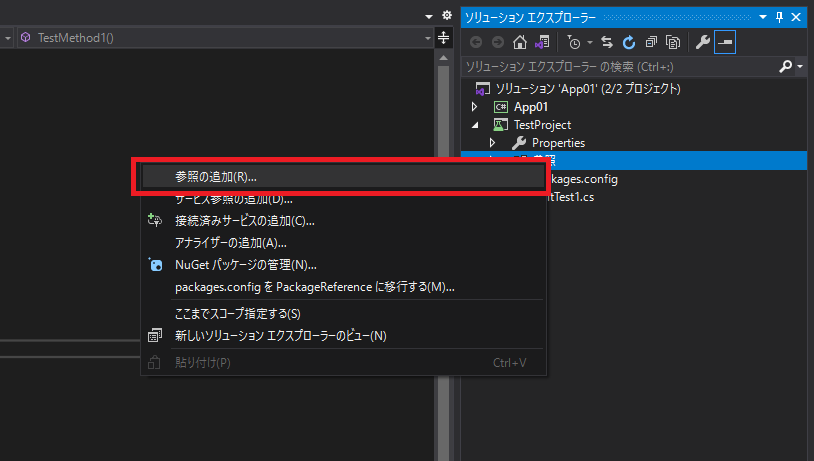814x461 pixels.
Task: Select 参照の追加(R)... from context menu
Action: tap(216, 176)
